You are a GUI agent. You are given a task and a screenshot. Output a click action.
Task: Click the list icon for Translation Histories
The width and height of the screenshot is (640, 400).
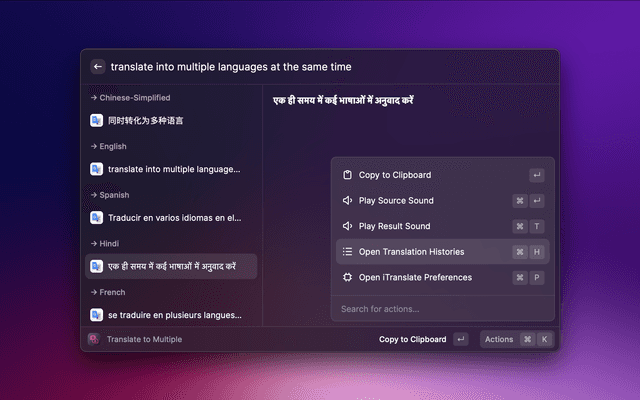(x=348, y=252)
